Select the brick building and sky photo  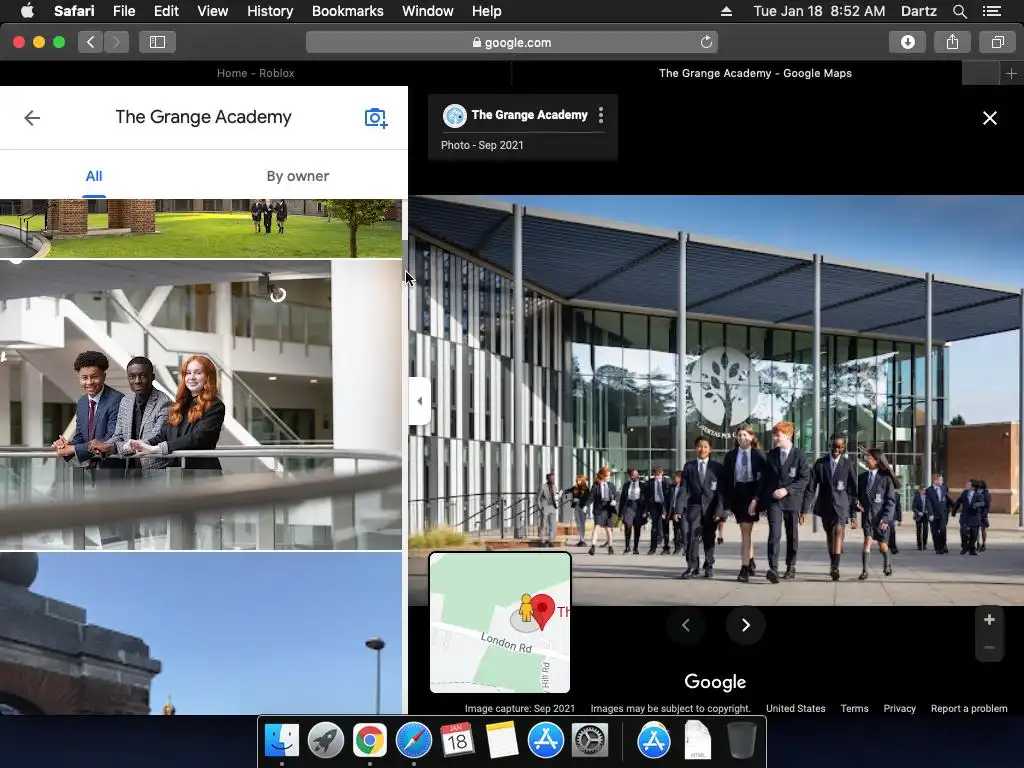(200, 633)
